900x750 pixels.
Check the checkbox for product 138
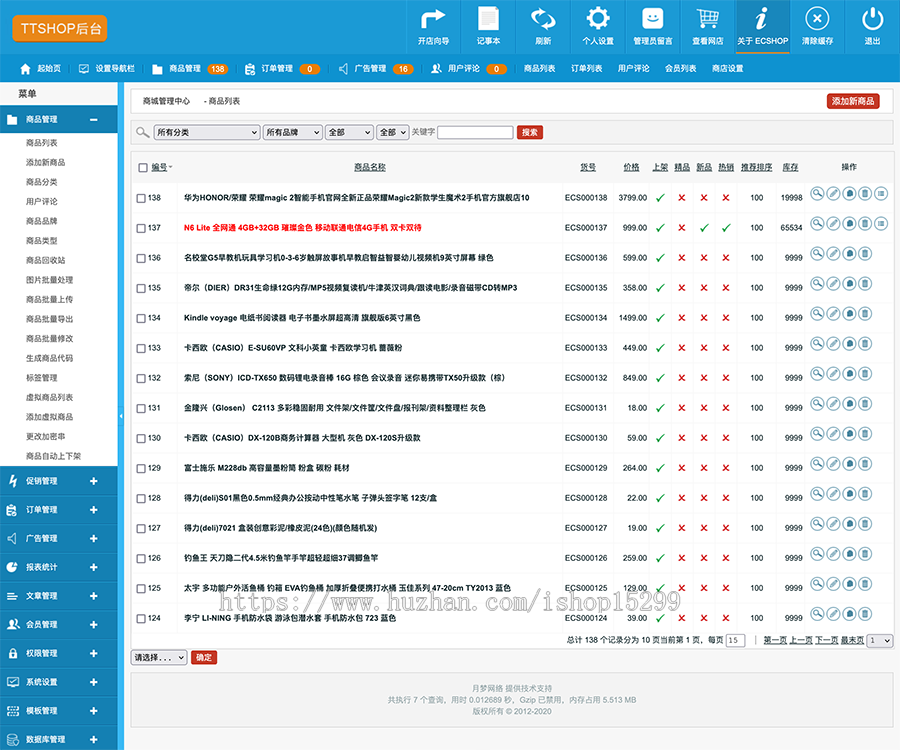141,198
